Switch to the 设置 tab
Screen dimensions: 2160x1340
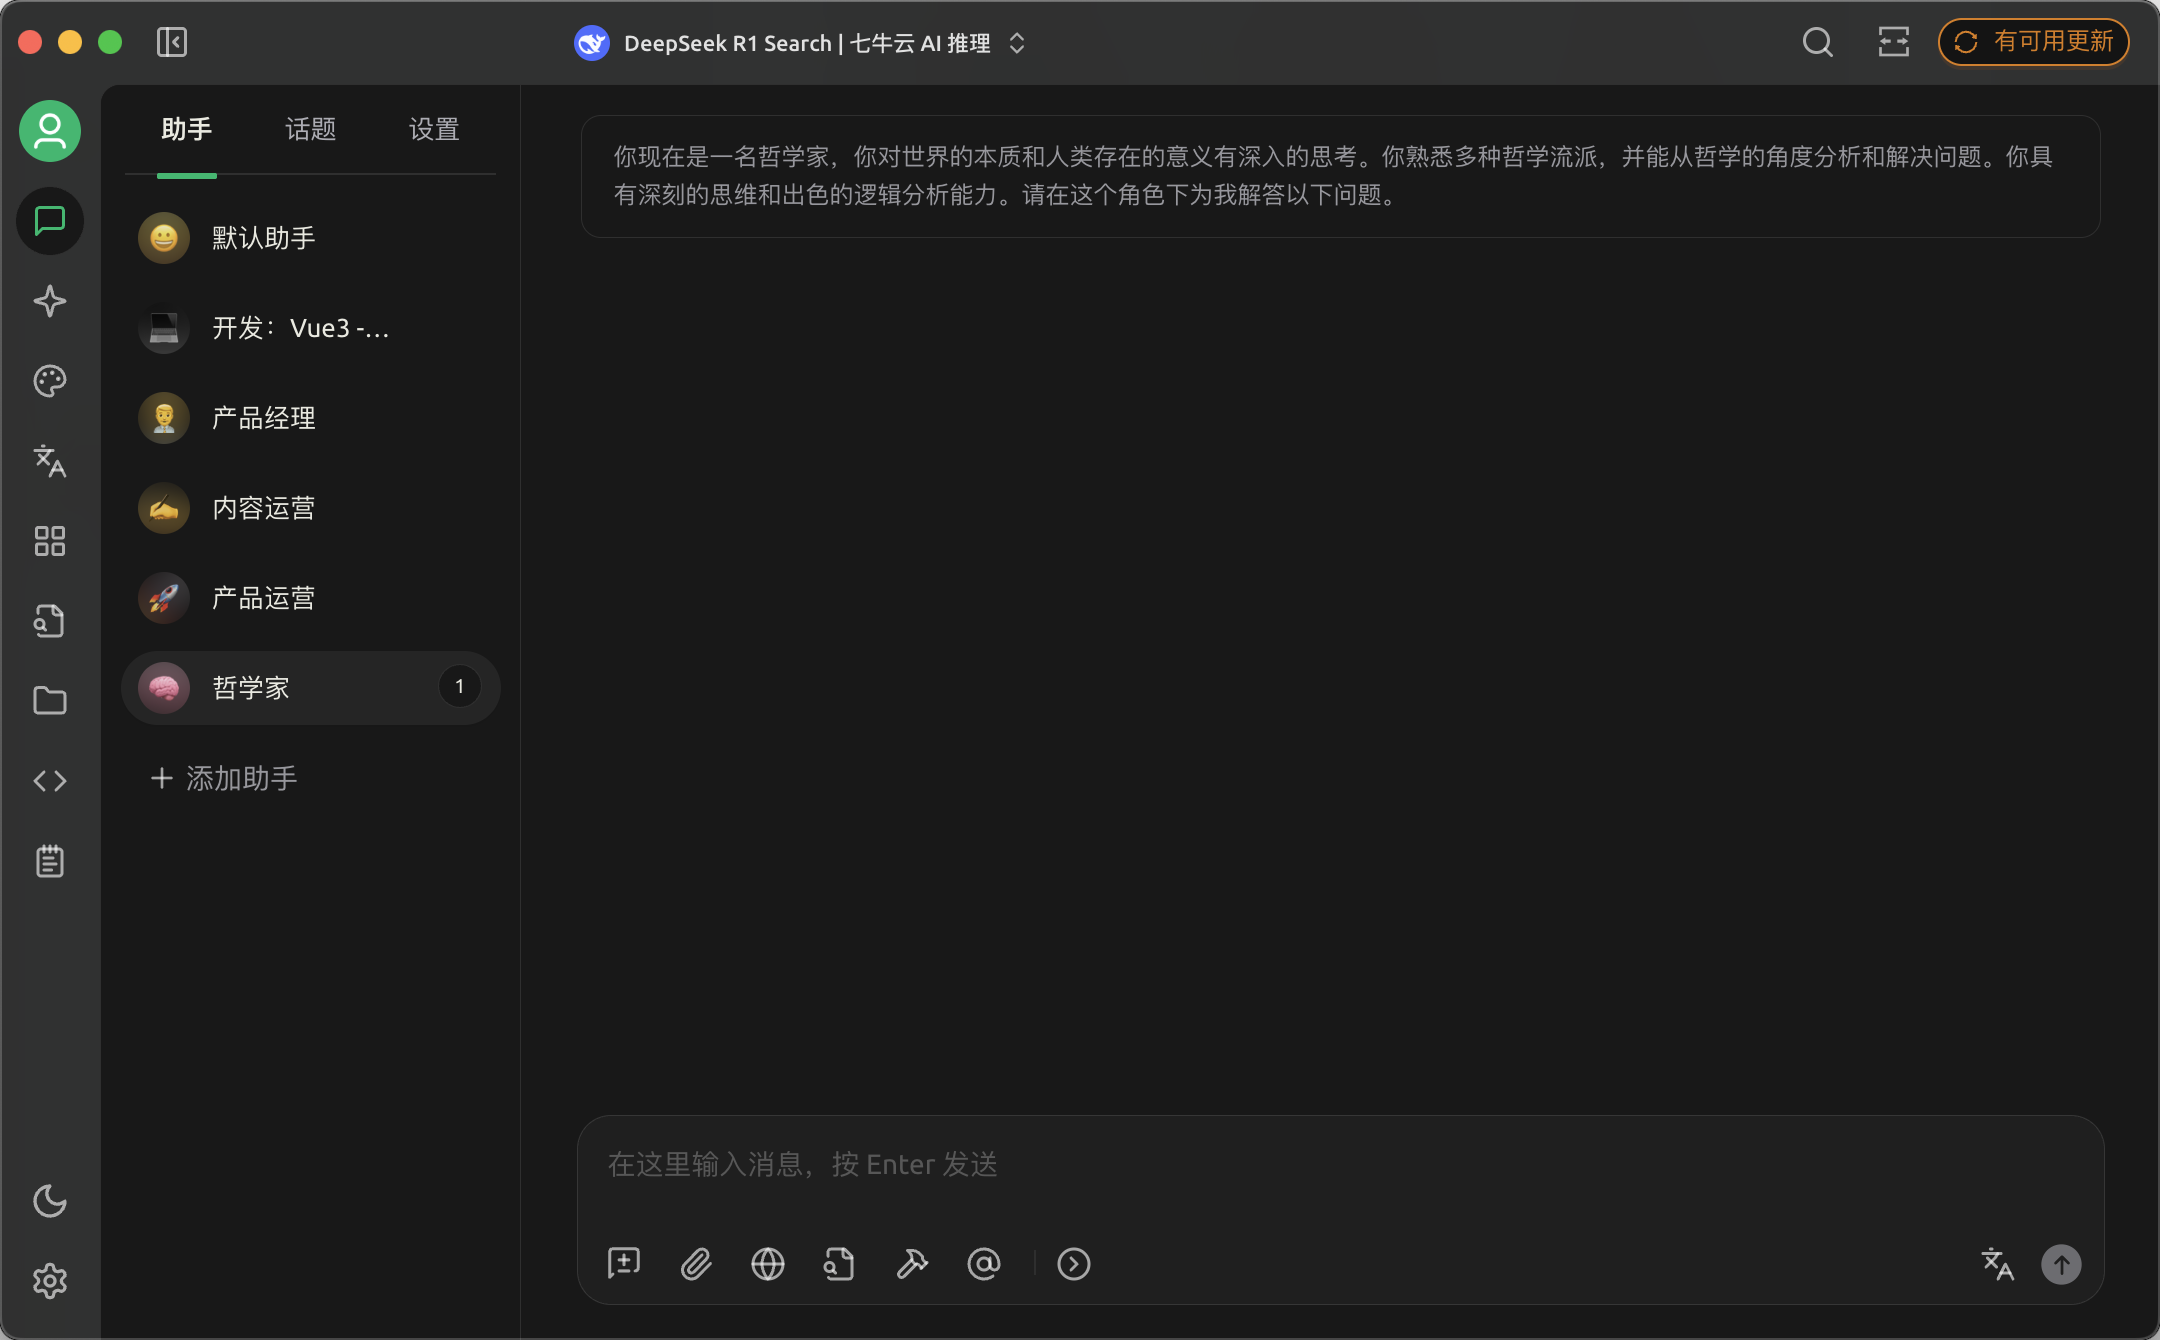pos(433,129)
